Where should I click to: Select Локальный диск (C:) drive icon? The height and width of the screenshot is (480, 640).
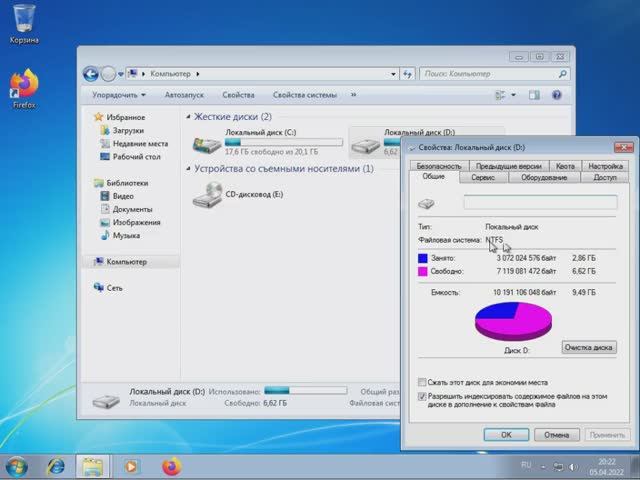coord(207,145)
